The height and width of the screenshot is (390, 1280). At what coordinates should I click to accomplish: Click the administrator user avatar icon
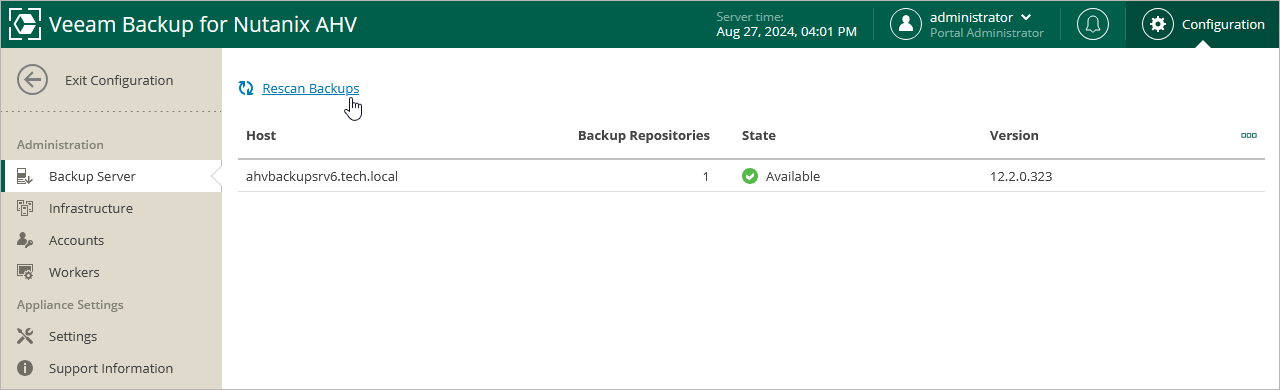tap(906, 24)
